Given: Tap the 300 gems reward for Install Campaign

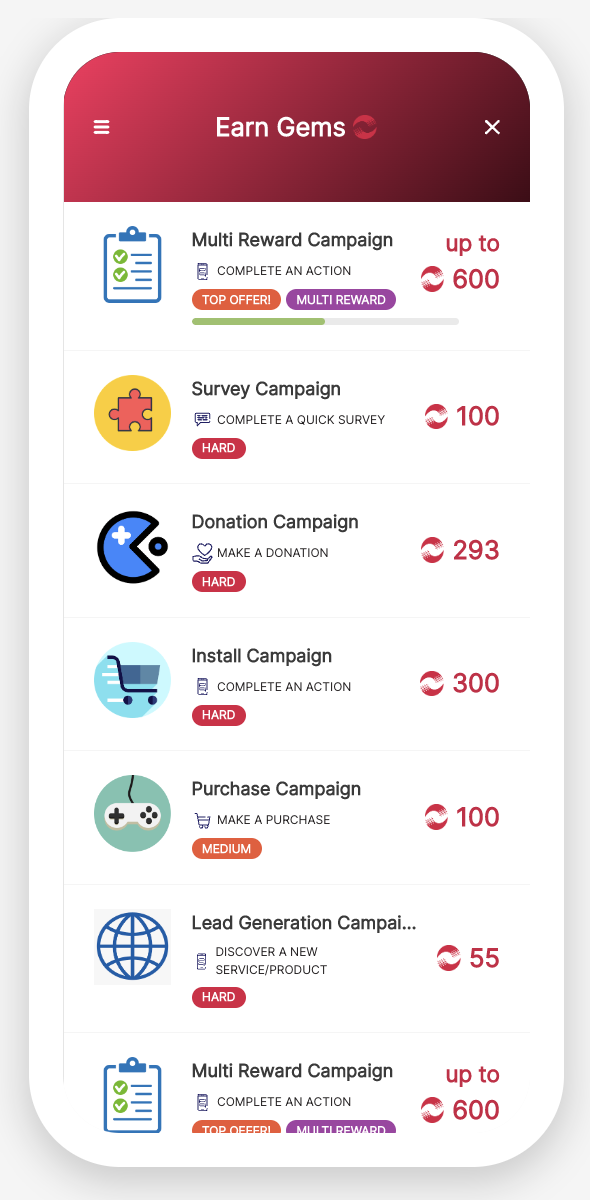Looking at the screenshot, I should coord(476,683).
